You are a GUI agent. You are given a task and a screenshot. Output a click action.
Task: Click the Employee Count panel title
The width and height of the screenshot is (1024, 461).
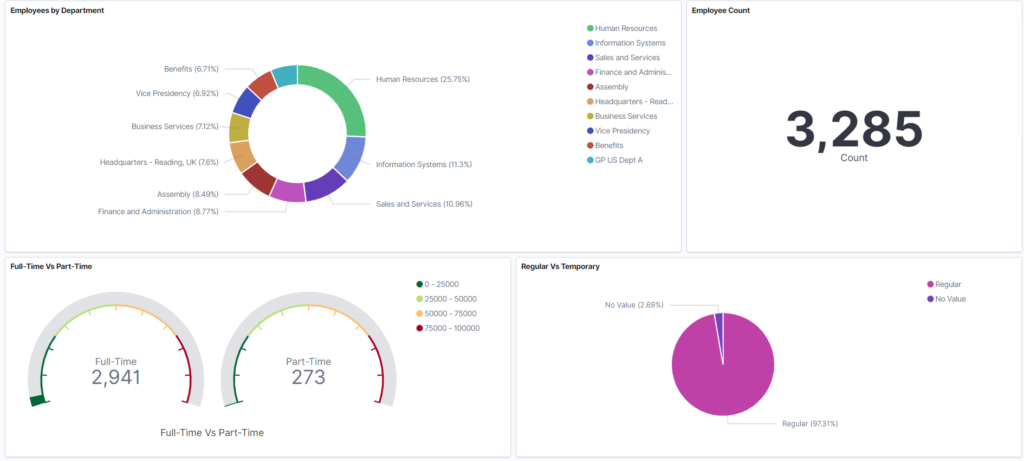(x=721, y=10)
